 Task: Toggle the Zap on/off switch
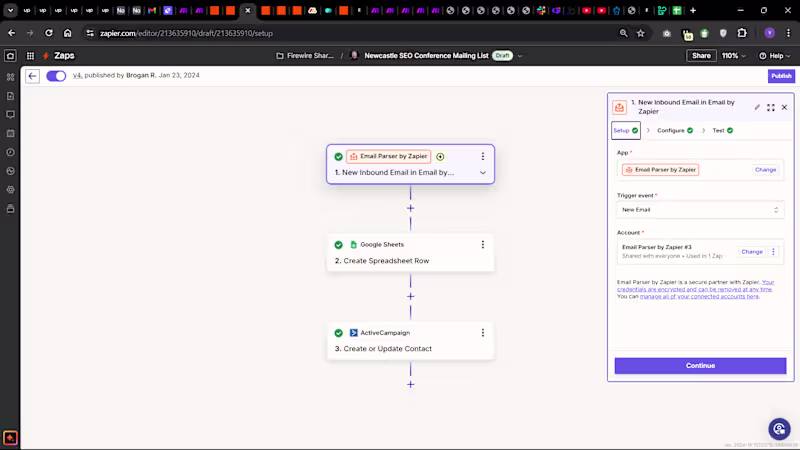tap(56, 76)
